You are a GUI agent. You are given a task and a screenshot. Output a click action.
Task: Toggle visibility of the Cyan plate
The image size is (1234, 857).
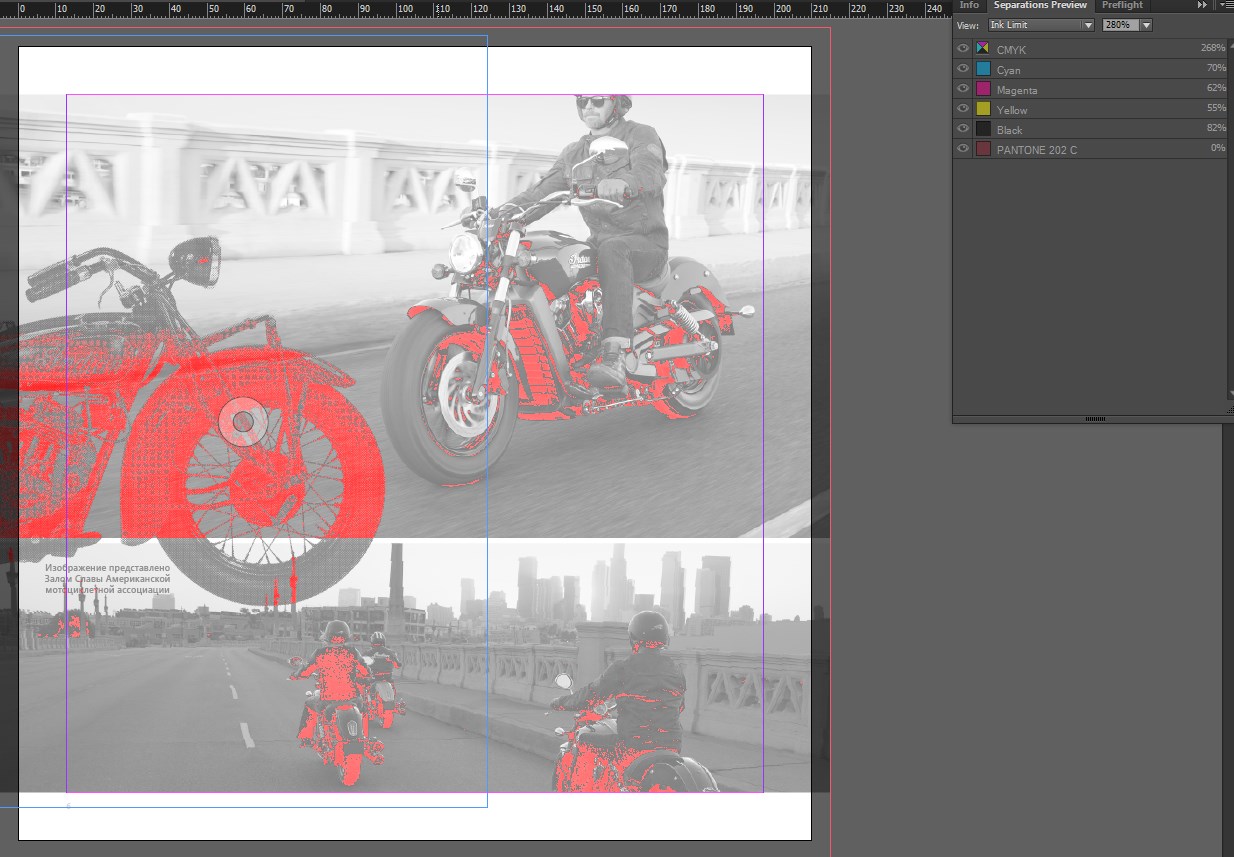pos(963,69)
